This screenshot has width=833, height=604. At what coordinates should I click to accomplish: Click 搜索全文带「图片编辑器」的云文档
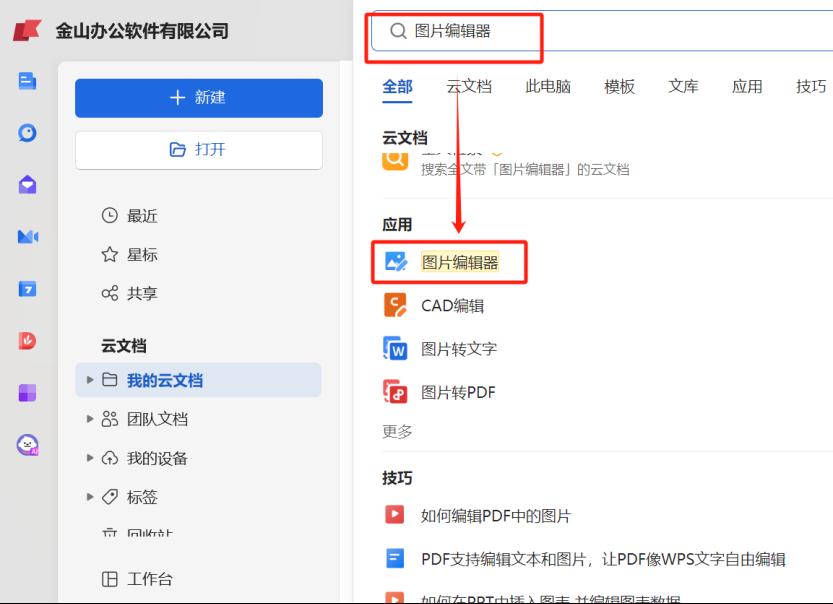coord(525,169)
